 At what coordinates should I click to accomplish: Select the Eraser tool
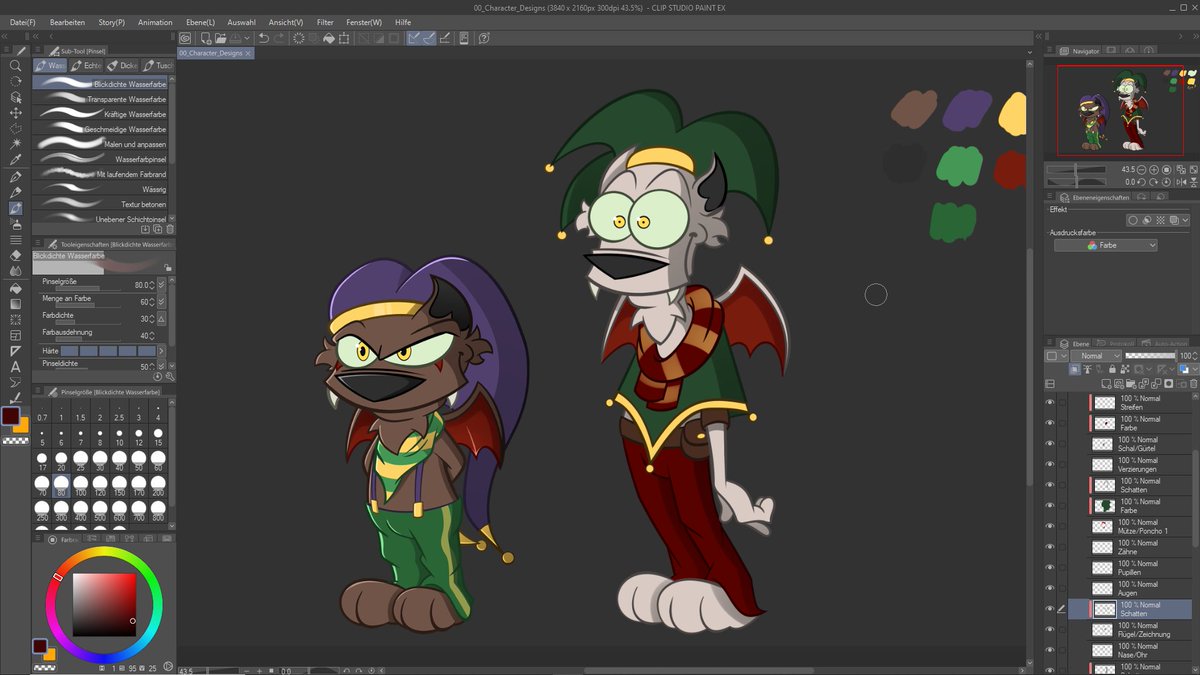coord(16,256)
